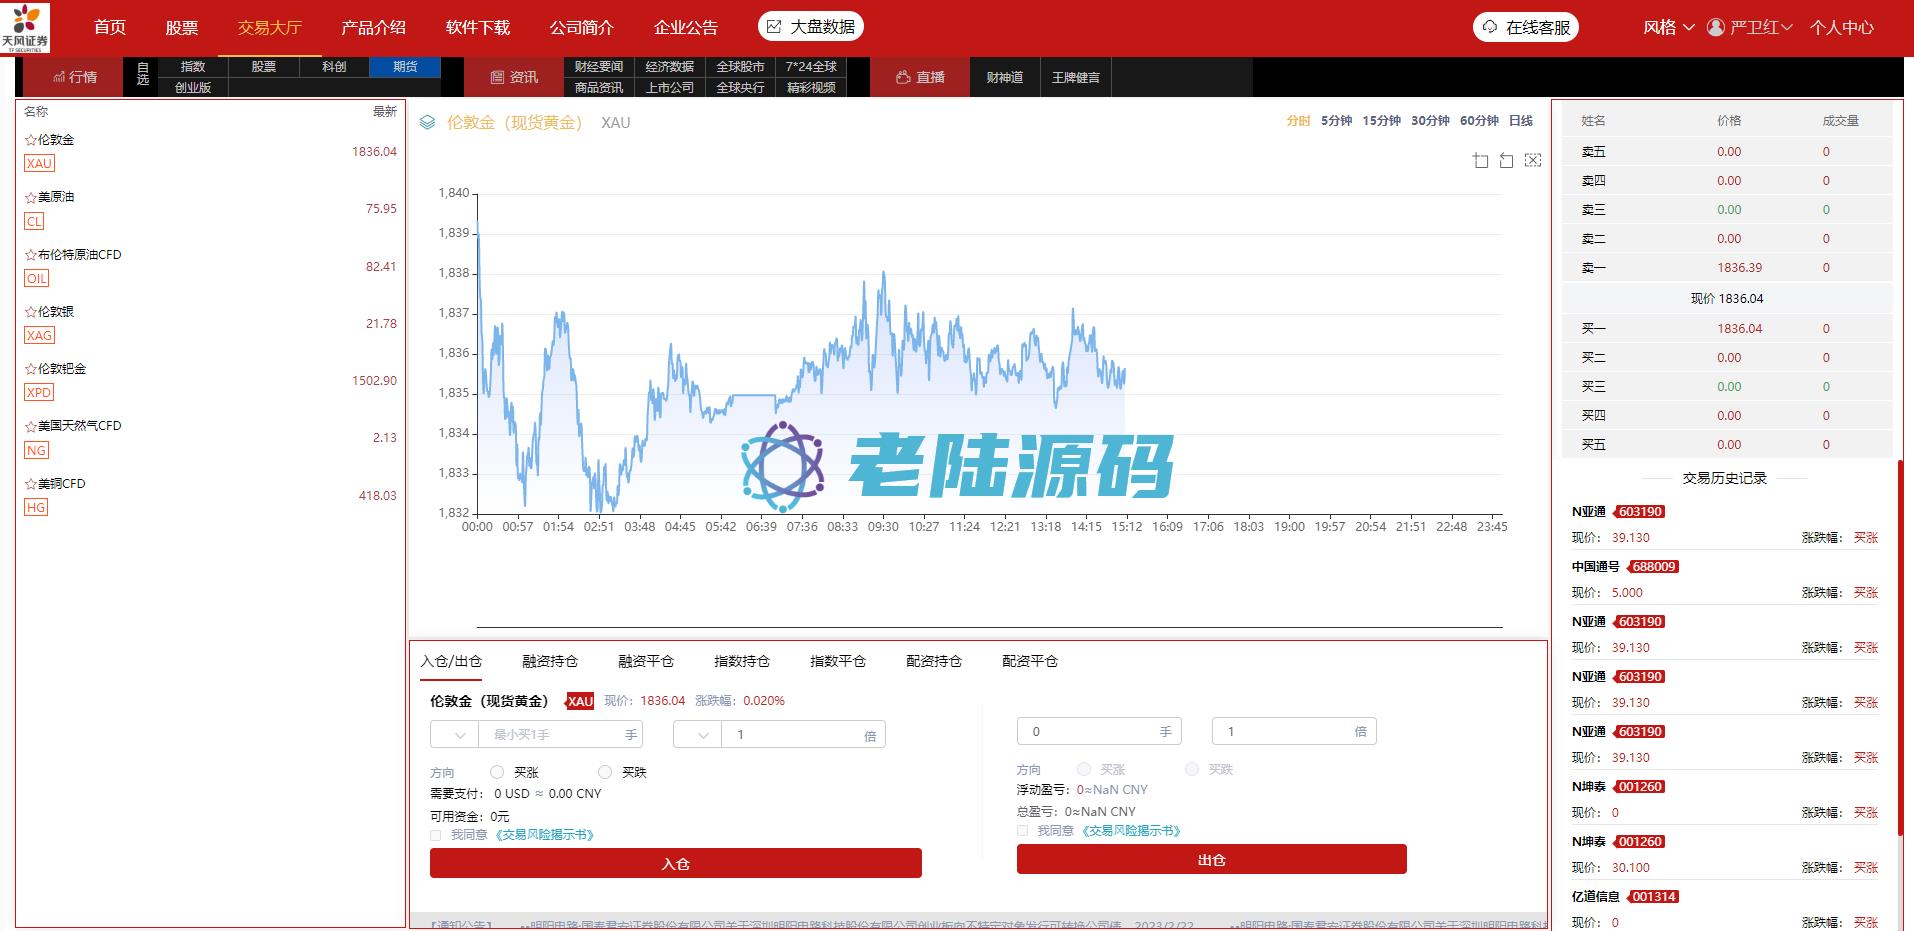The image size is (1914, 931).
Task: Star 美原油 as a favorite
Action: click(x=31, y=198)
